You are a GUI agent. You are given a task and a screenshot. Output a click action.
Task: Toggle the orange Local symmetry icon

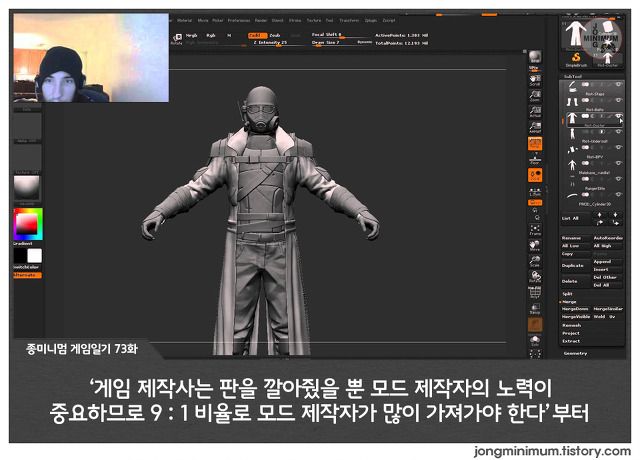click(535, 175)
